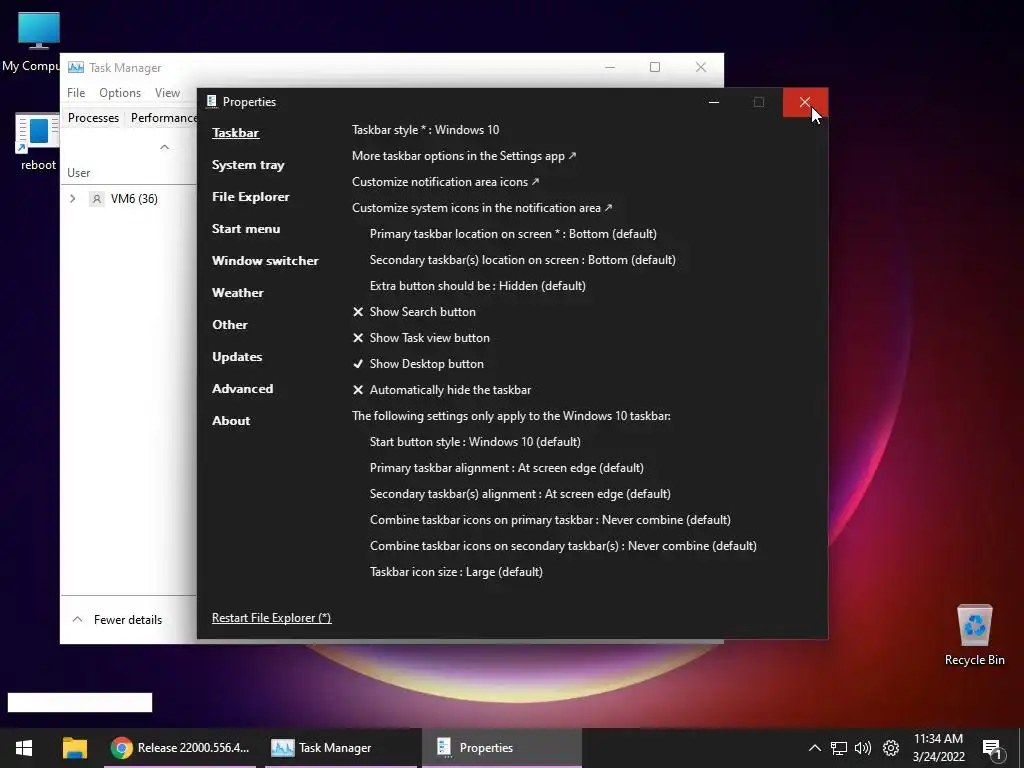Switch to Task Manager Performance tab
The image size is (1024, 768).
[x=163, y=118]
